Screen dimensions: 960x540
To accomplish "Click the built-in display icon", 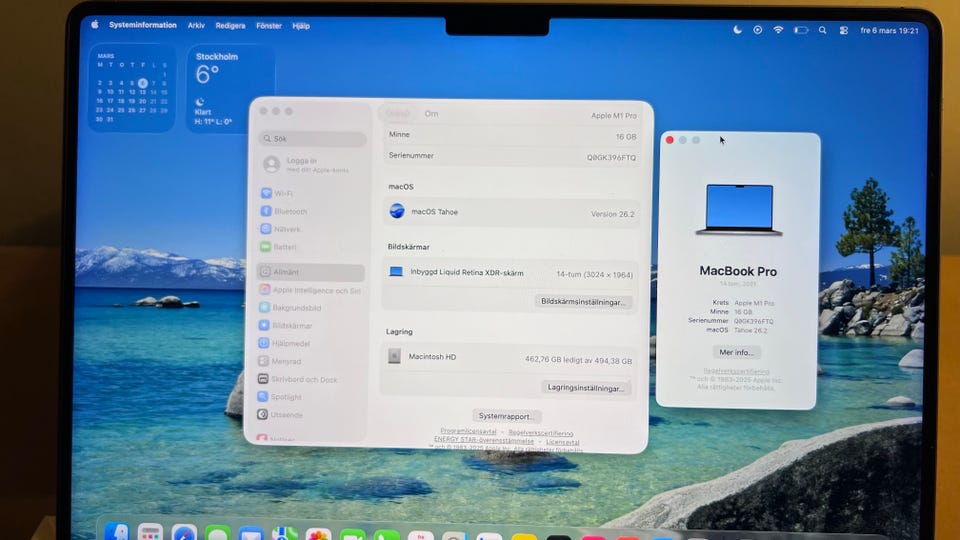I will [396, 272].
